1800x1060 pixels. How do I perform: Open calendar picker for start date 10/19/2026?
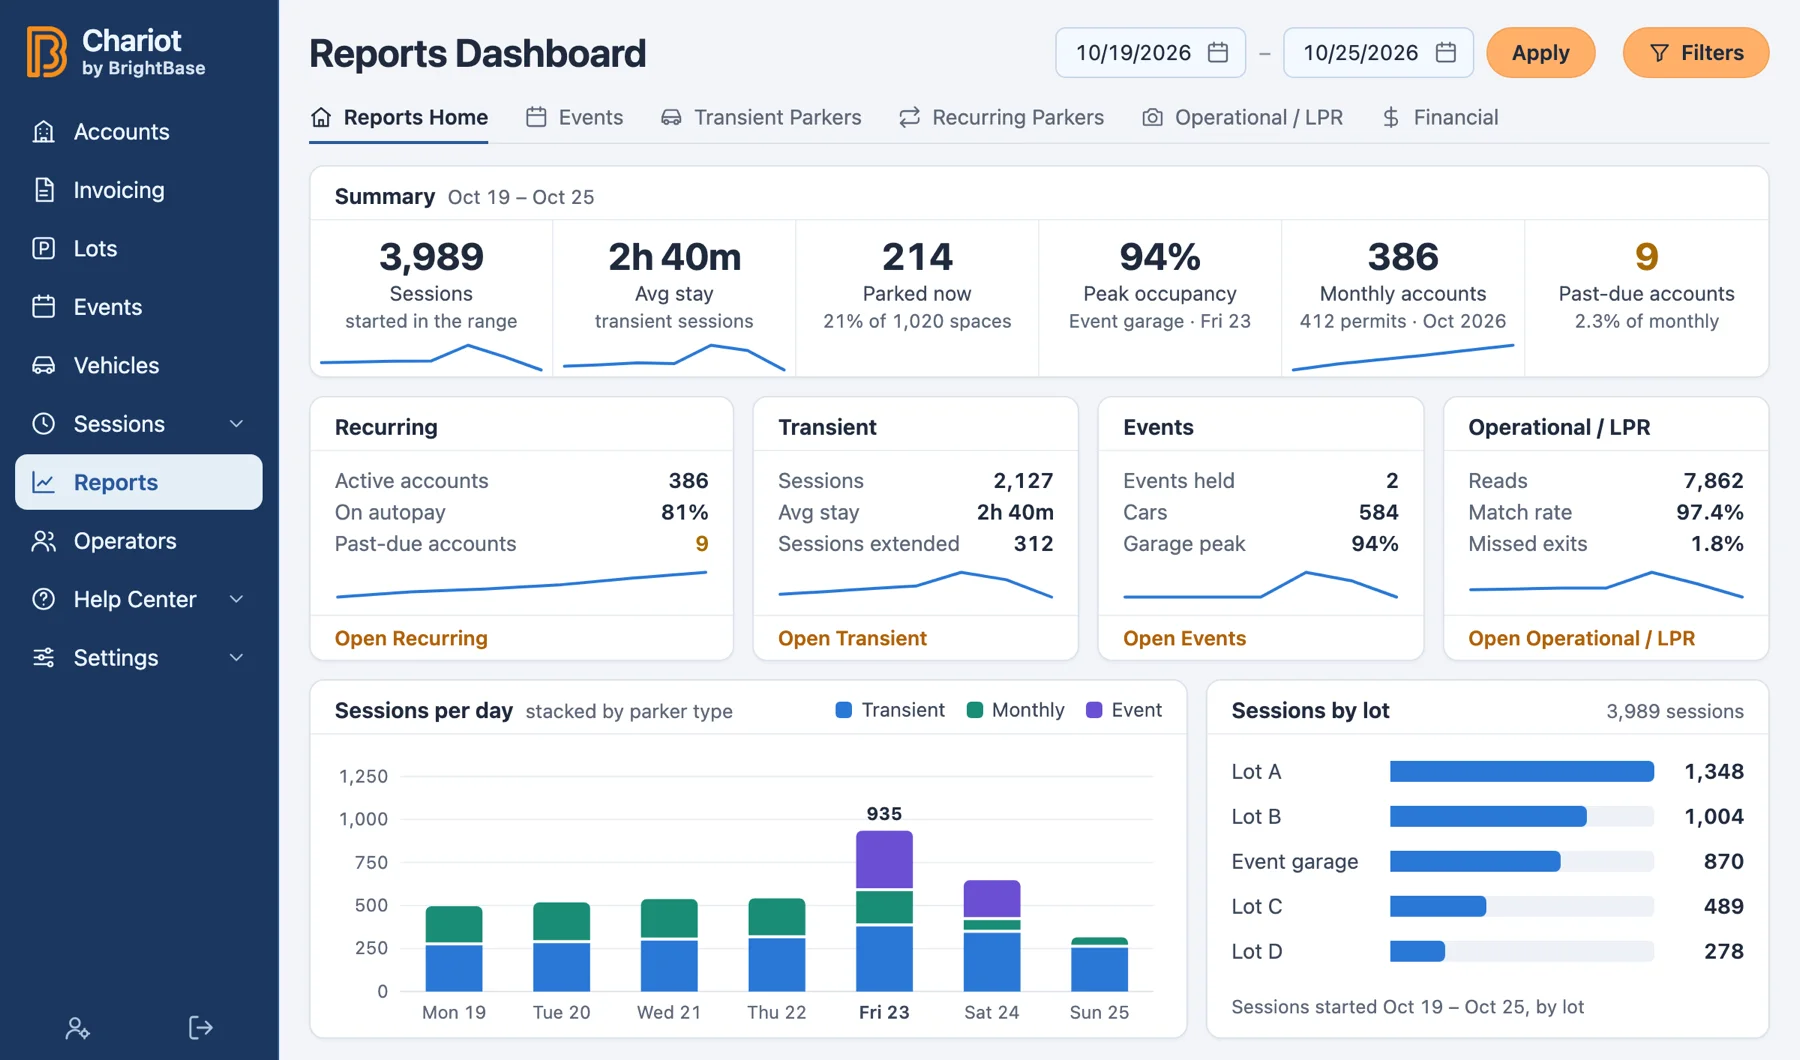(1218, 52)
